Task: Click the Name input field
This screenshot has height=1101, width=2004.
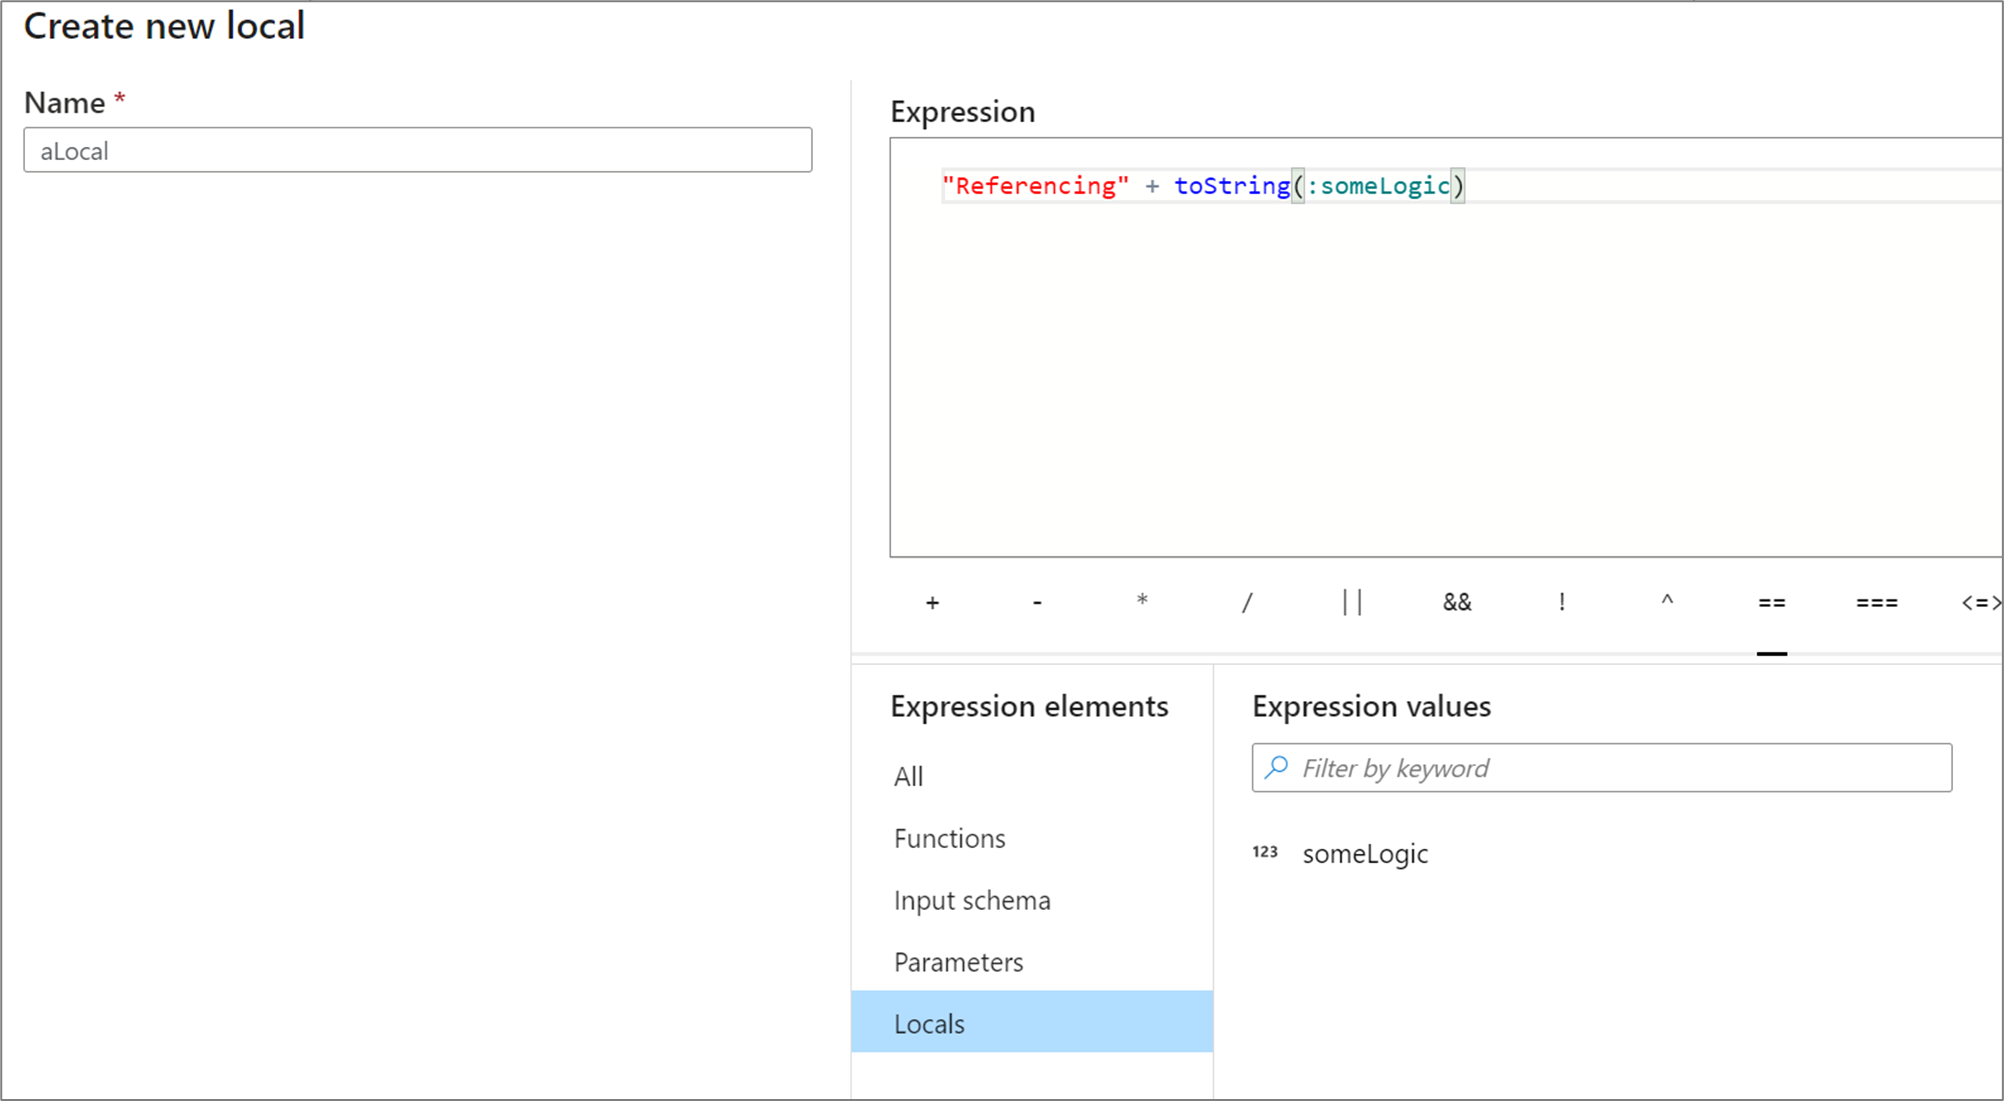Action: point(416,149)
